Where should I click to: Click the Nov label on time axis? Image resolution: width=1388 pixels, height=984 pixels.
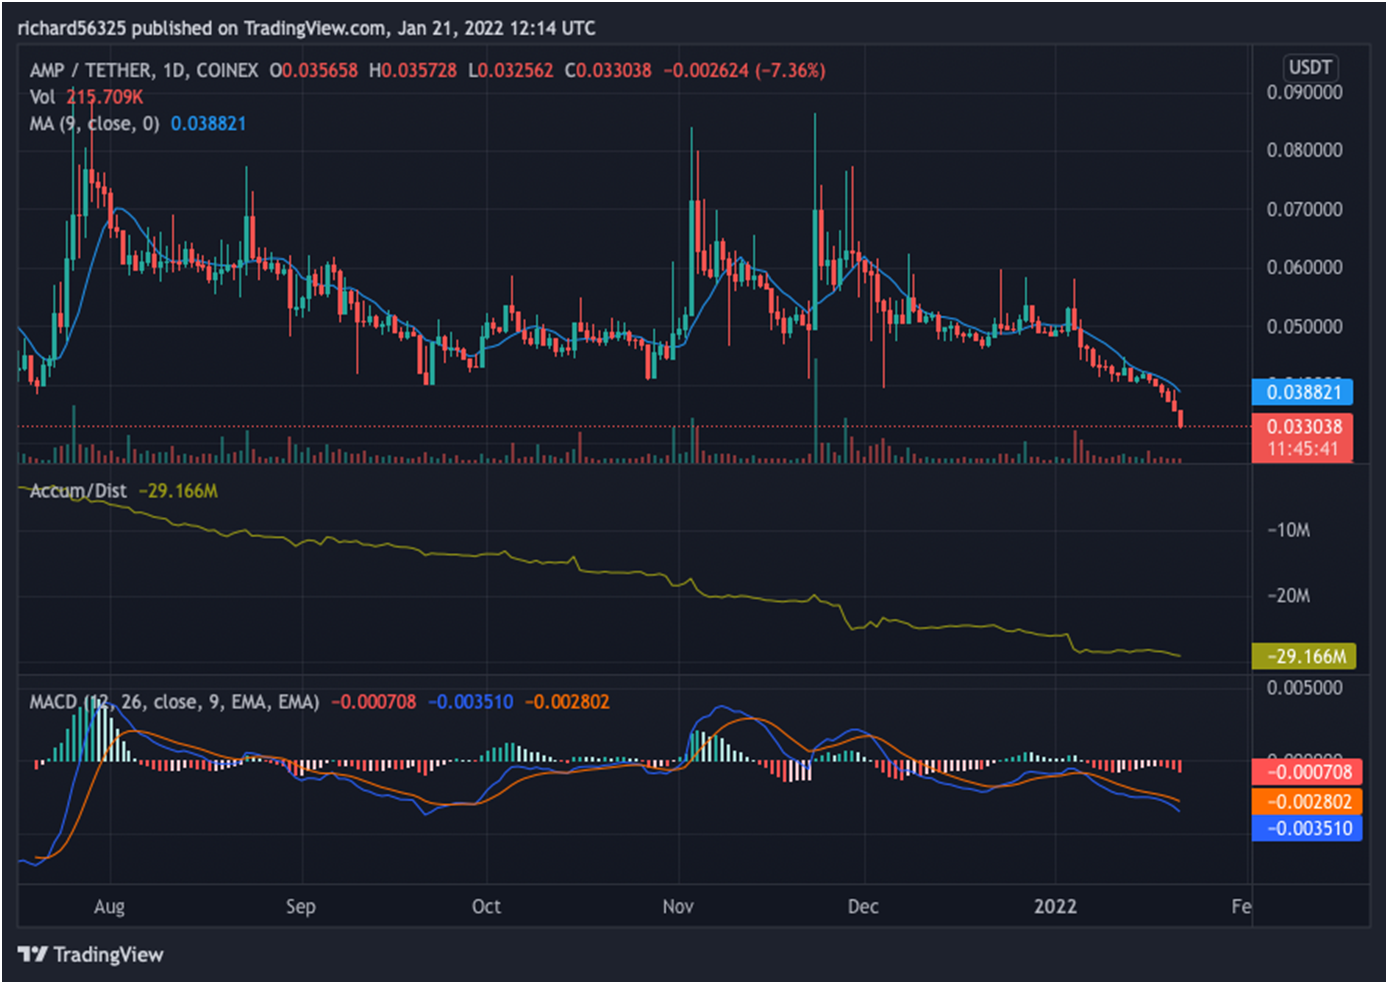click(678, 906)
